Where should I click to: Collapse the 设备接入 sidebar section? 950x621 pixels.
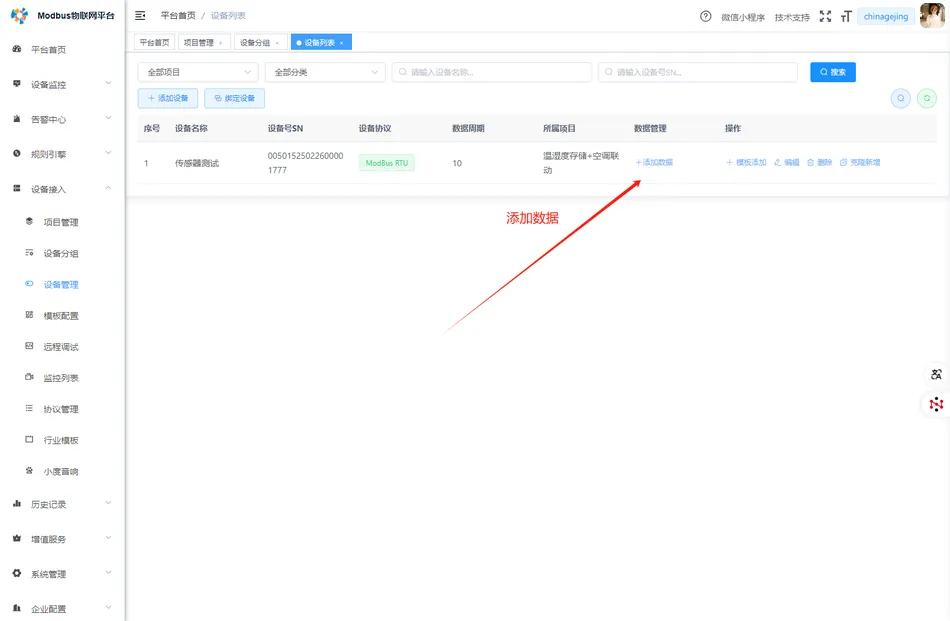(x=46, y=188)
